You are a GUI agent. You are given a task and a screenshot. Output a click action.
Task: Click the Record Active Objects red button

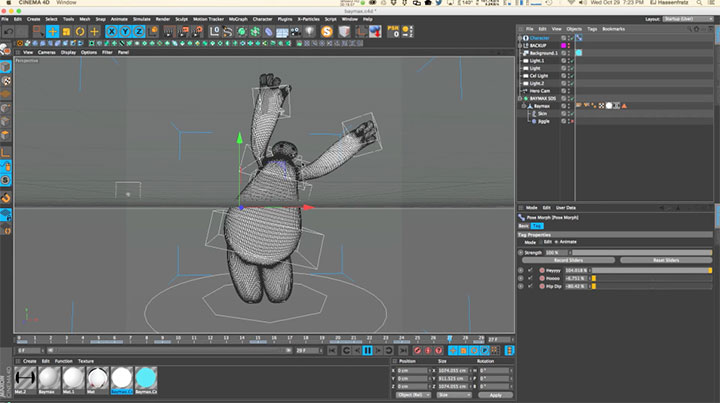click(x=417, y=351)
